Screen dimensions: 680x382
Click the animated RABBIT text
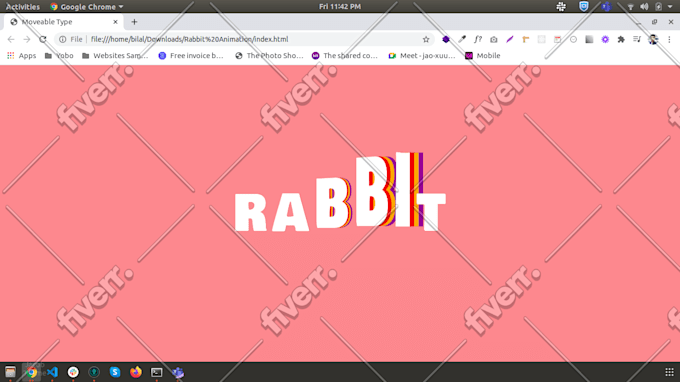(340, 192)
